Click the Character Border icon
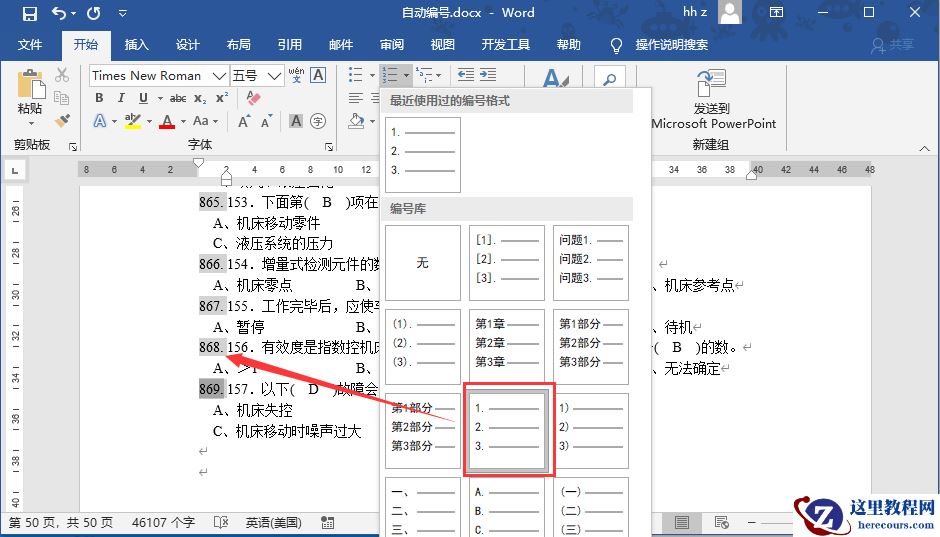This screenshot has width=940, height=537. [x=318, y=75]
